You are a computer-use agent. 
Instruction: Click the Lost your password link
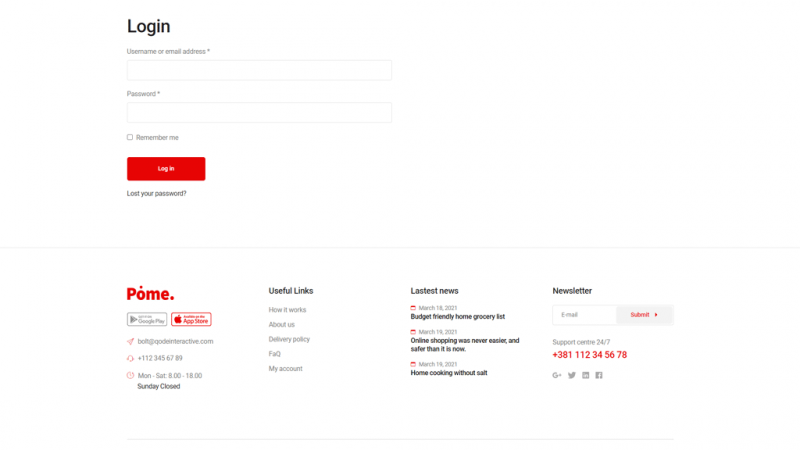pos(156,193)
